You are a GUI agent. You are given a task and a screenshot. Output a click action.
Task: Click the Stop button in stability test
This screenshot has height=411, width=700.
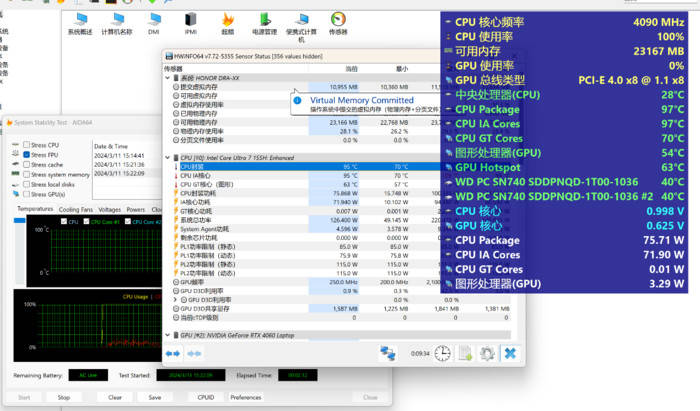click(64, 397)
